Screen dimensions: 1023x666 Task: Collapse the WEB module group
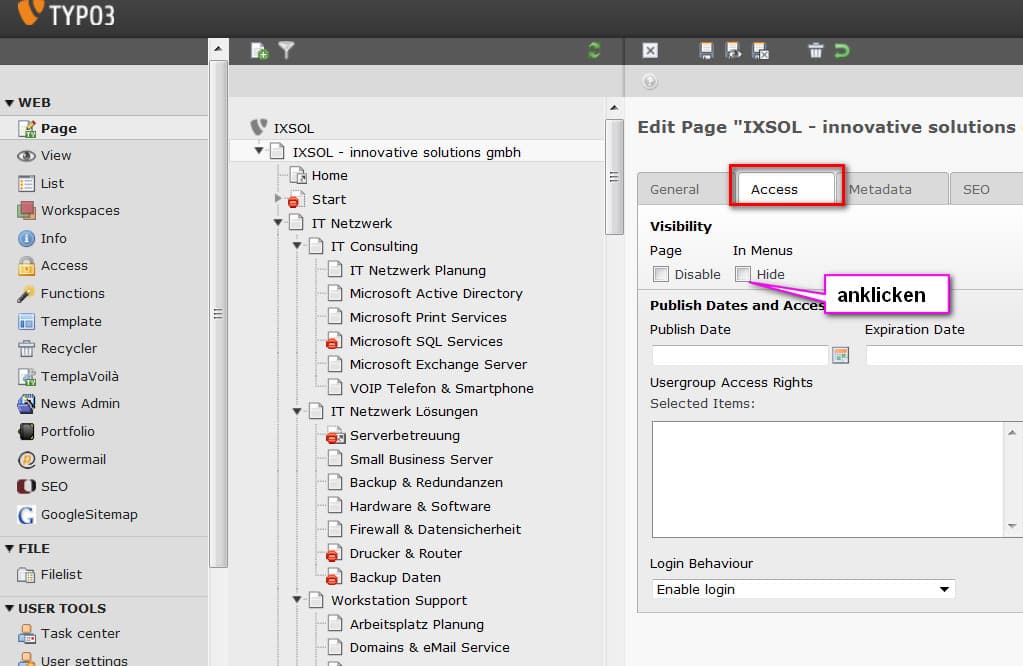[x=9, y=103]
